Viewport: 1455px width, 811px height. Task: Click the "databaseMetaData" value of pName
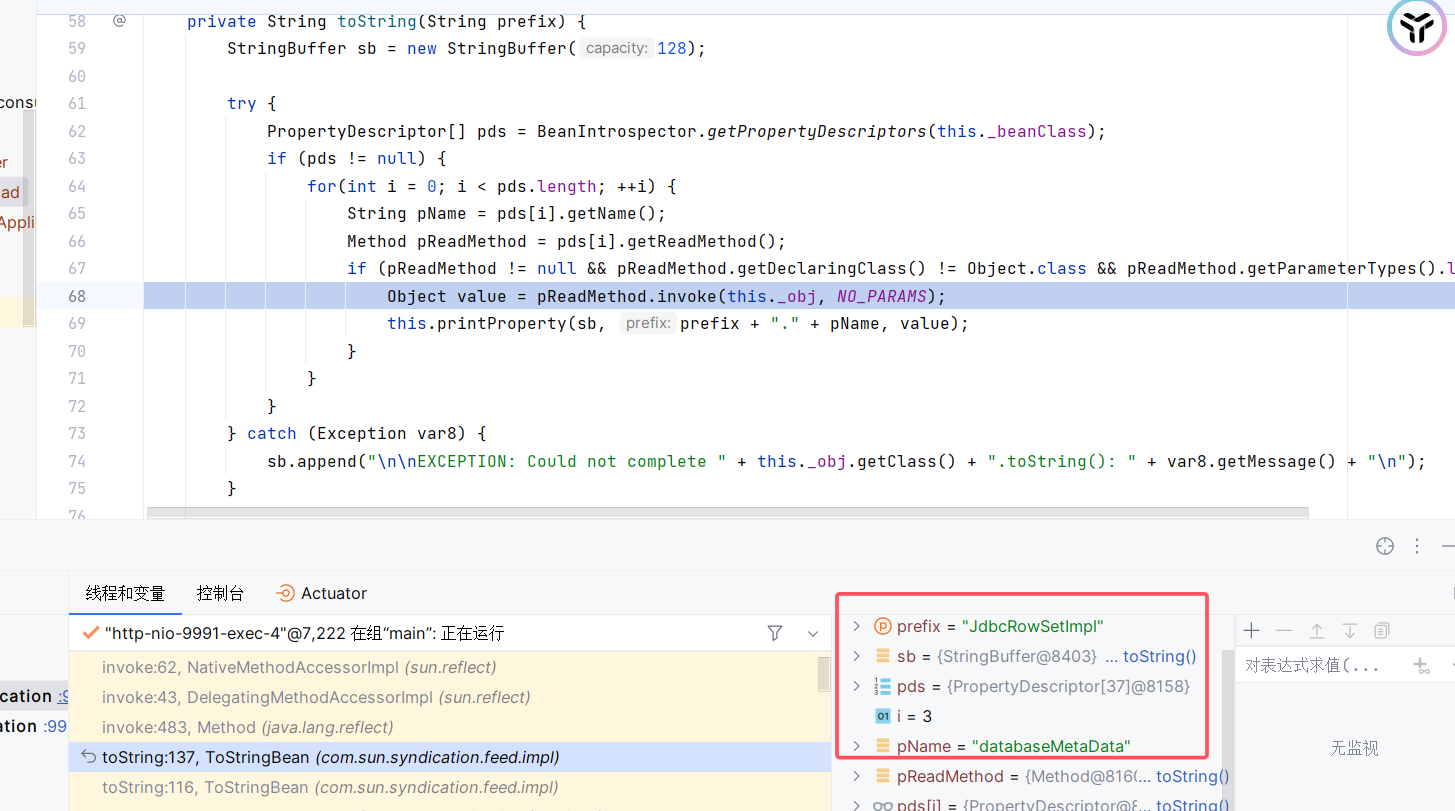point(1051,746)
